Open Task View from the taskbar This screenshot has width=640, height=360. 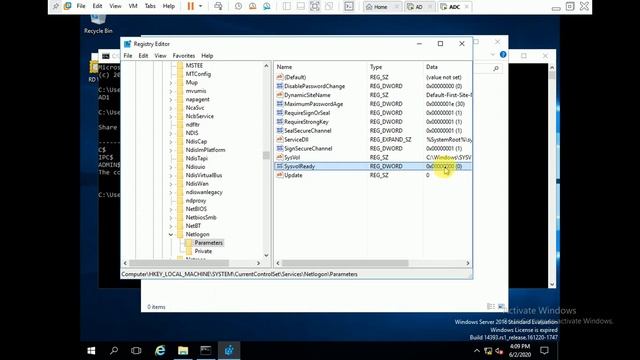point(136,351)
